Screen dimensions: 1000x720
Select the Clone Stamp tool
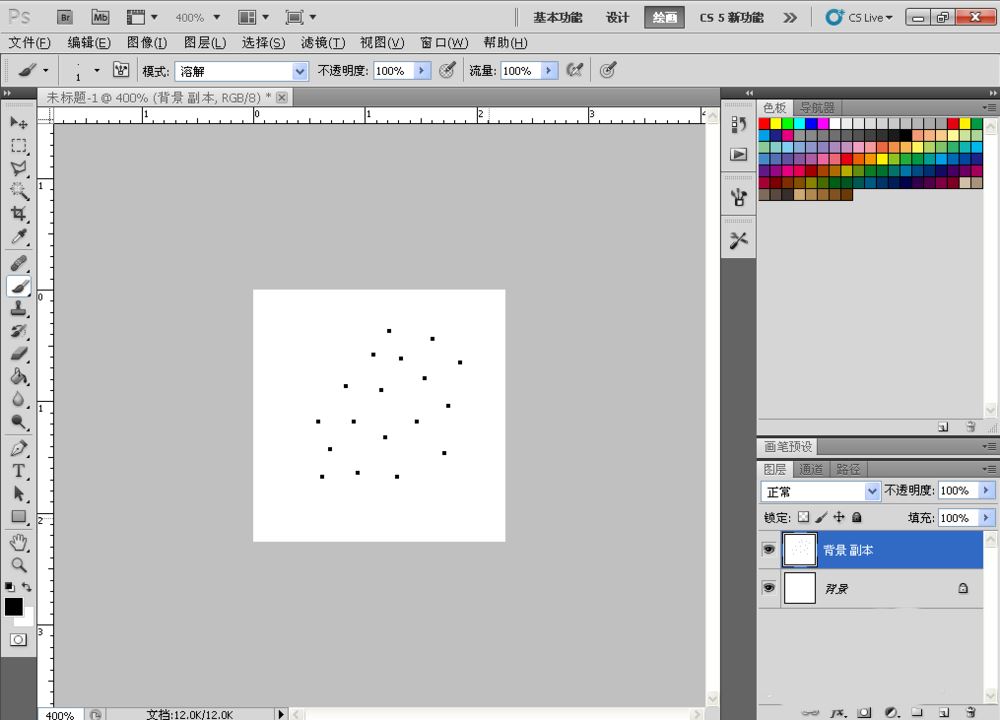[18, 309]
